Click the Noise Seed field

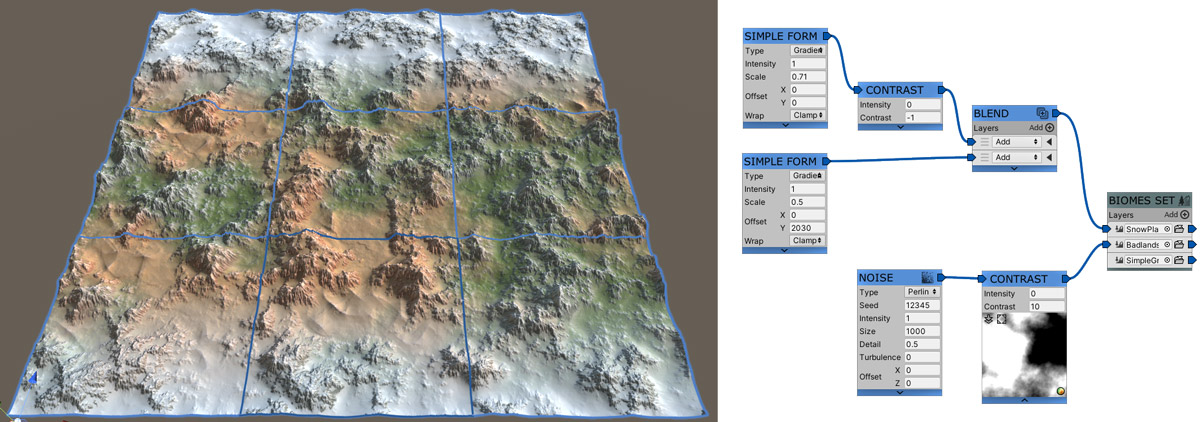[919, 304]
